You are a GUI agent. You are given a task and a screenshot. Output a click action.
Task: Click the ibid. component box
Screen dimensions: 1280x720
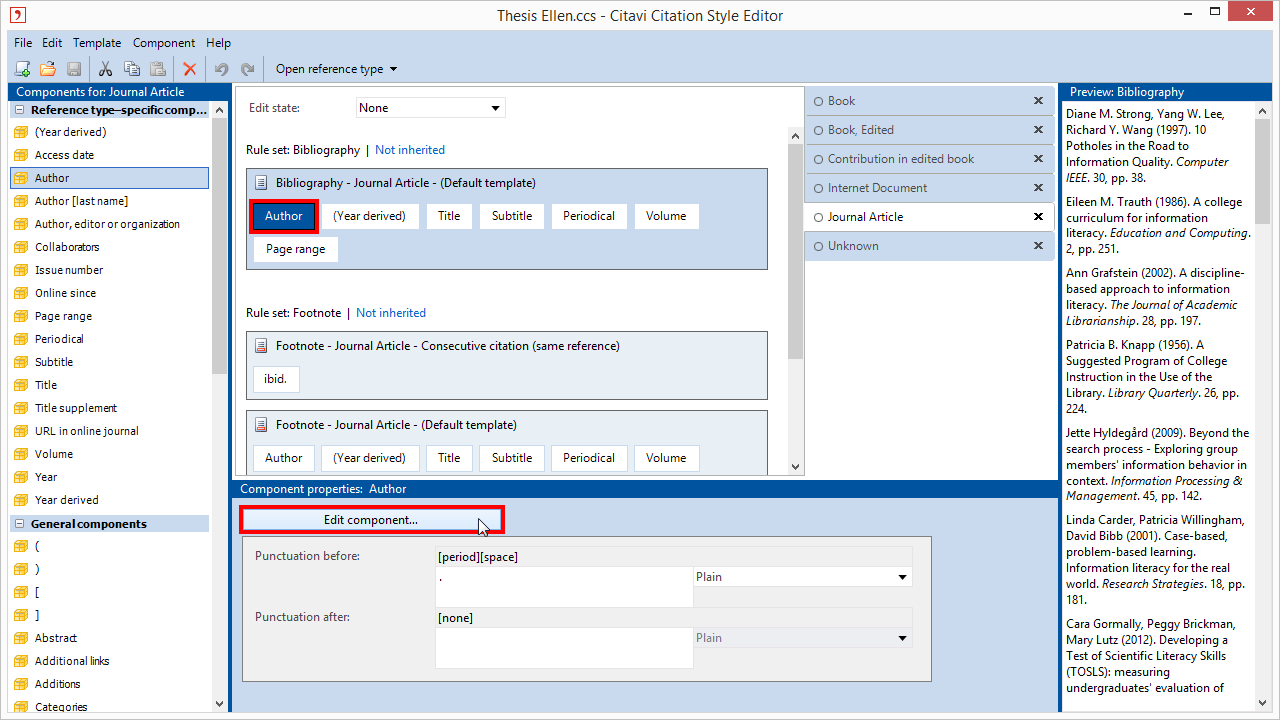tap(276, 380)
